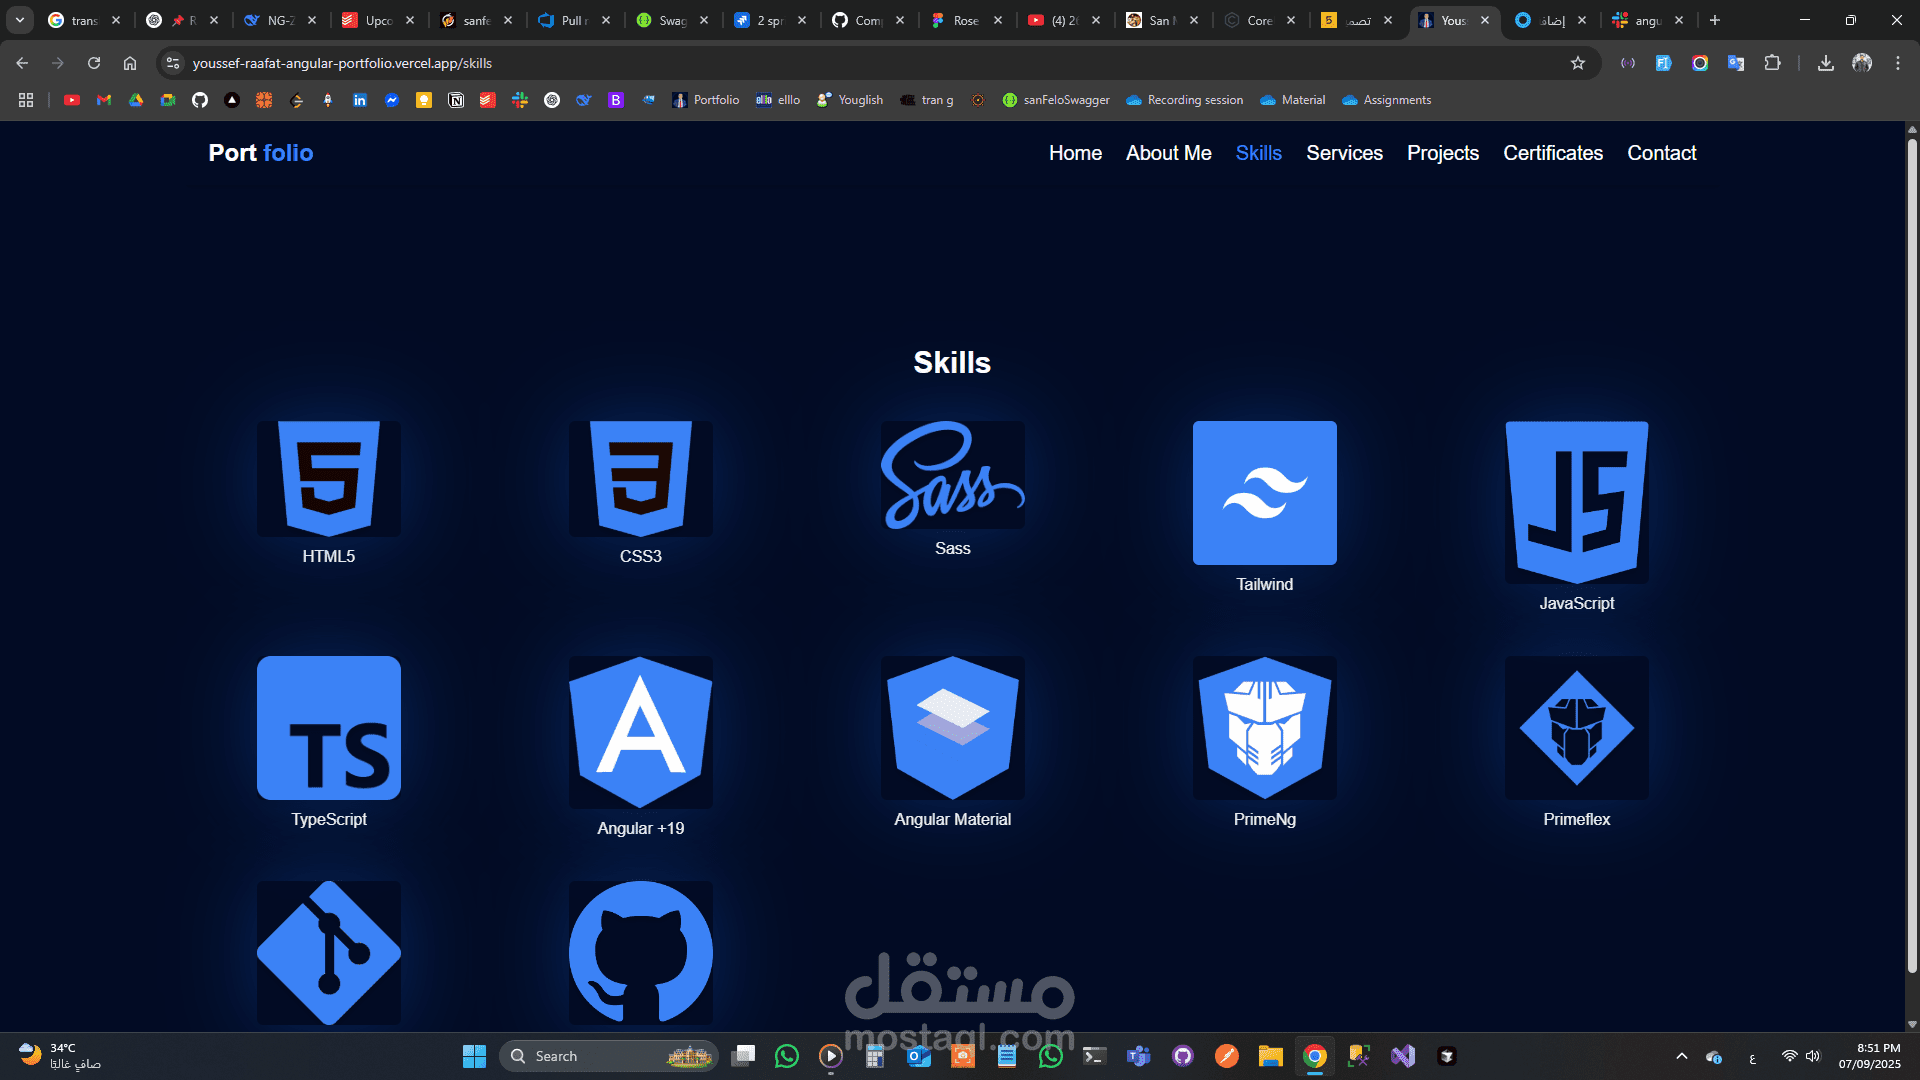Image resolution: width=1920 pixels, height=1080 pixels.
Task: Select the JavaScript JS shield icon
Action: (1577, 502)
